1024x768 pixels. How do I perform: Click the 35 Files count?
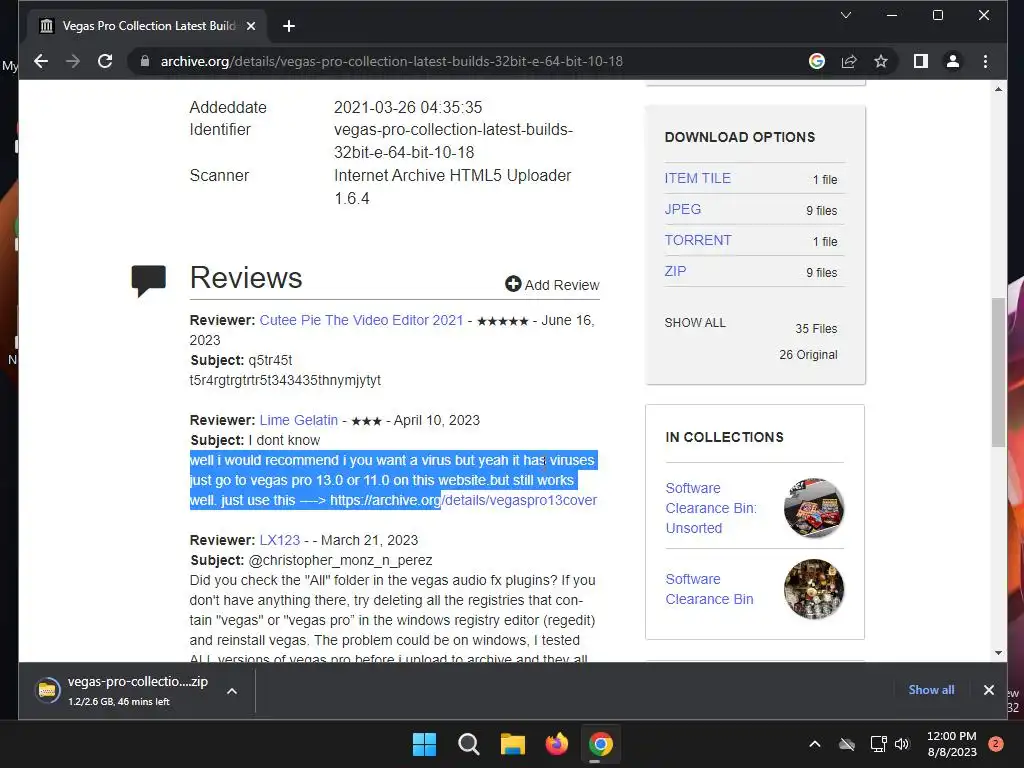tap(816, 328)
